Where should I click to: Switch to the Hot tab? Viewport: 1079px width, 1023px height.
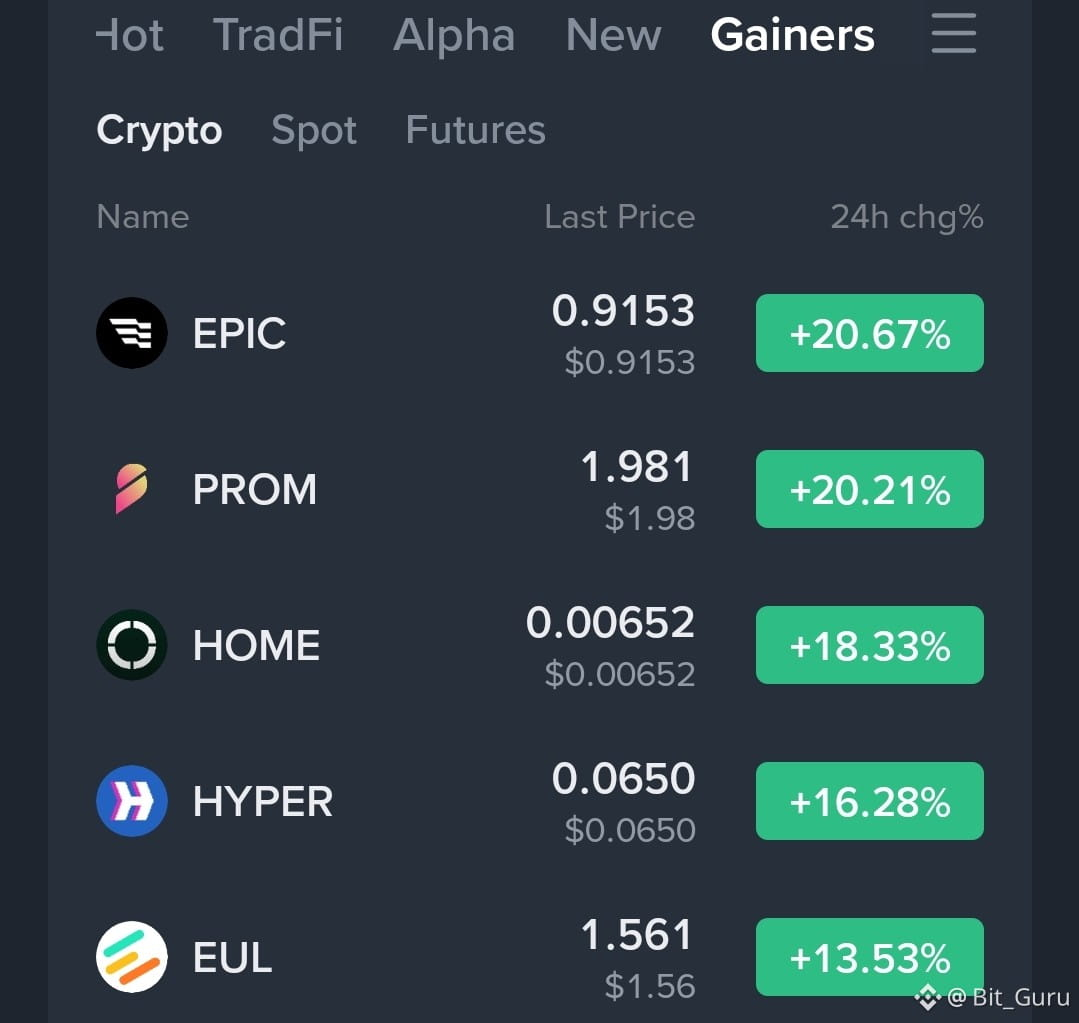click(129, 34)
